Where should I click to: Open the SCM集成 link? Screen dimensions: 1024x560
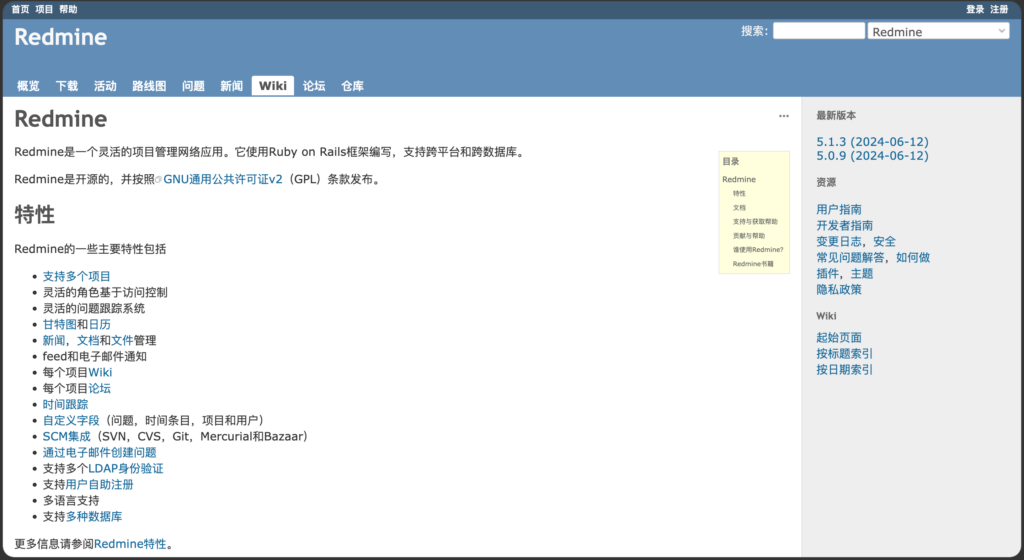click(x=67, y=436)
